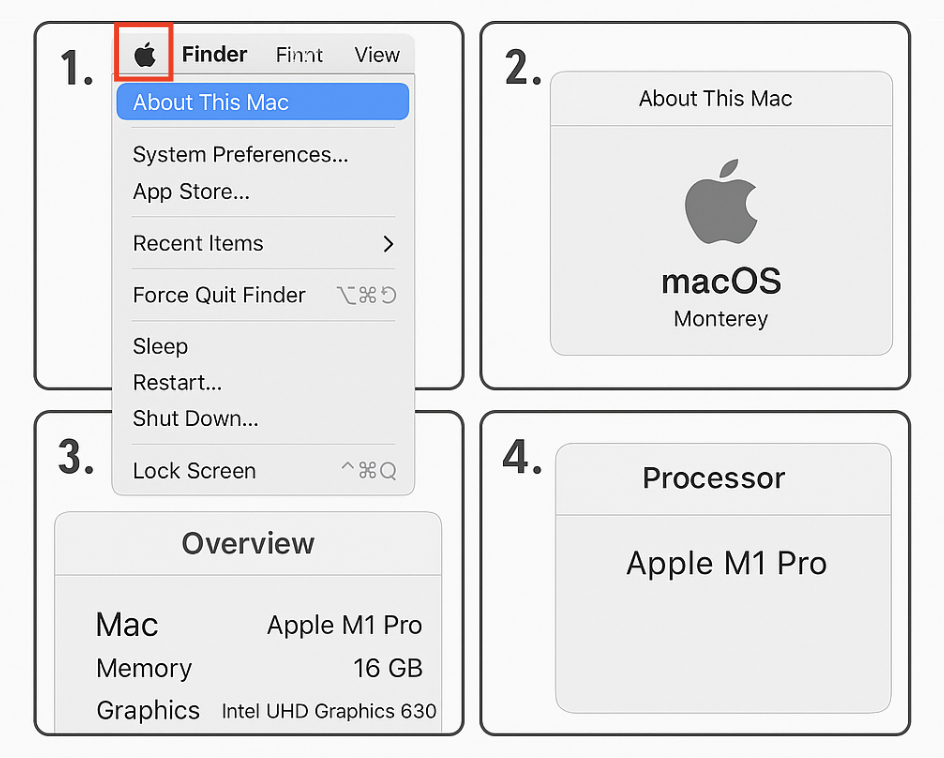
Task: Click the Processor panel heading
Action: click(714, 478)
